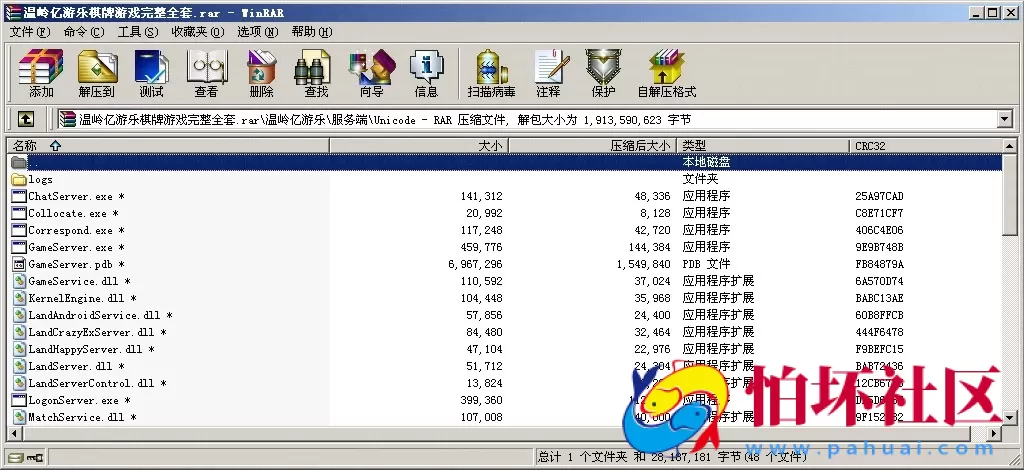Open the Commands (命令) menu
The width and height of the screenshot is (1024, 470).
pos(84,32)
